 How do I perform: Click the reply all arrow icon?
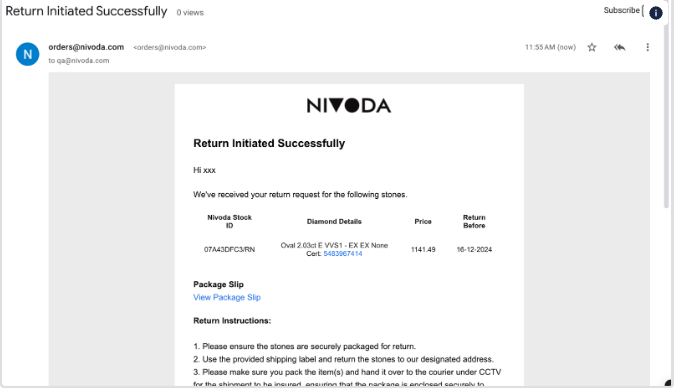620,47
